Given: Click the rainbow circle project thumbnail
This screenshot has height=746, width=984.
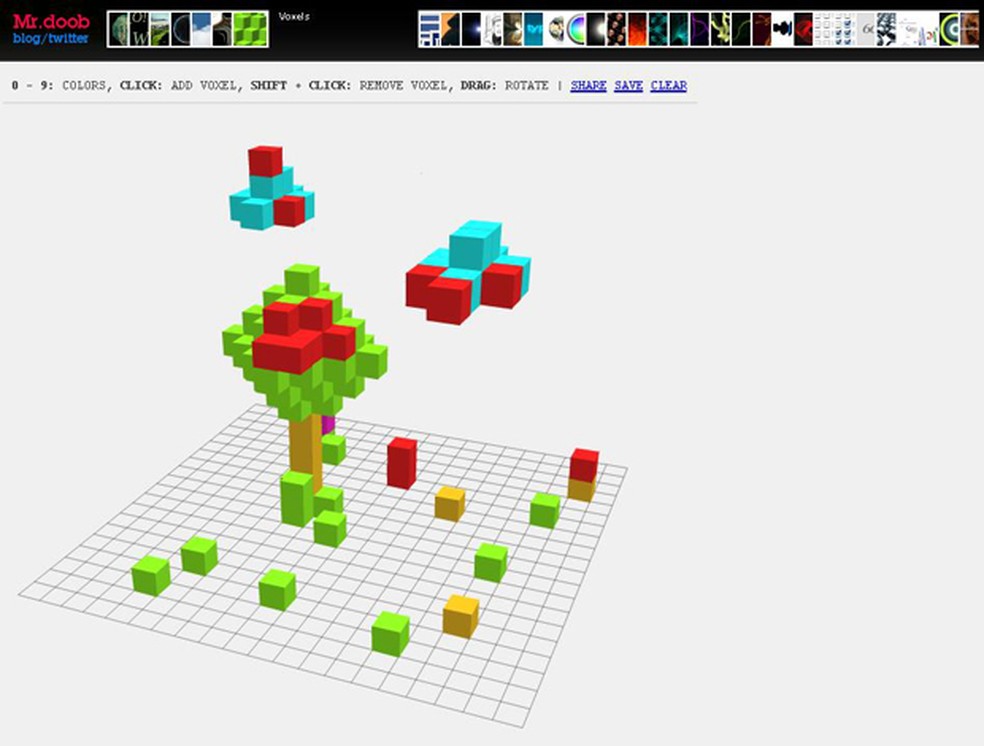Looking at the screenshot, I should click(x=575, y=26).
